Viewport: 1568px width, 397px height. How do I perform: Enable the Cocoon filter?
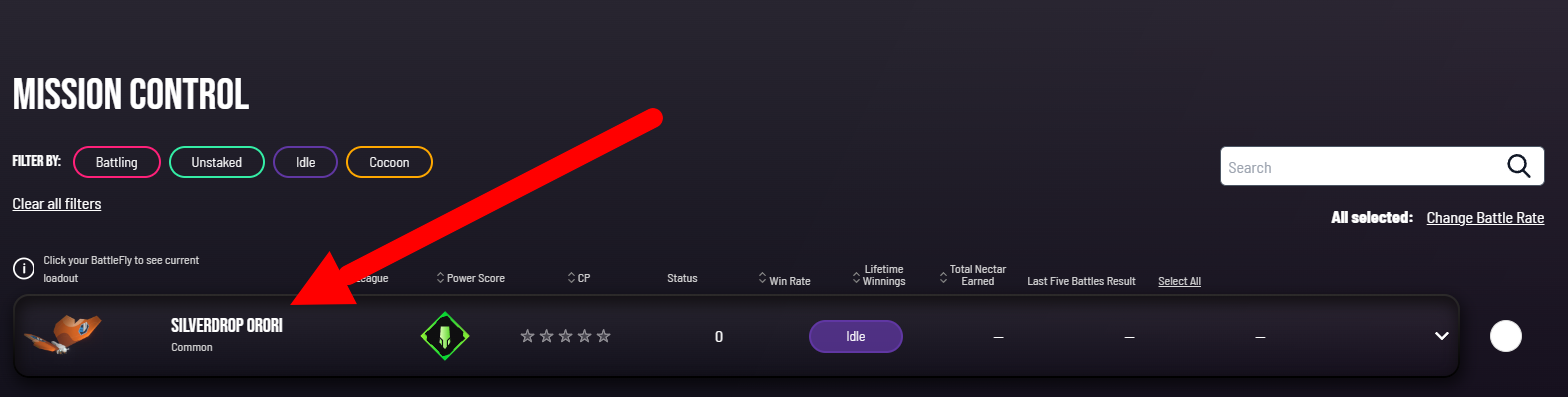click(x=389, y=162)
